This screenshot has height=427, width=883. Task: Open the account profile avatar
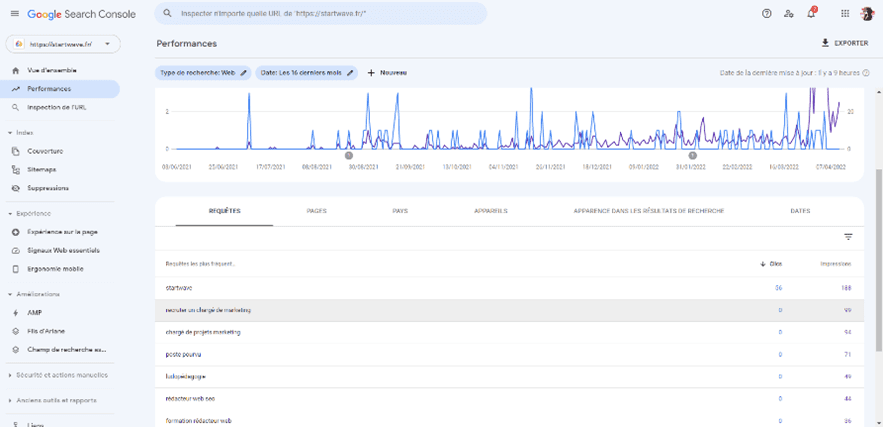(867, 14)
